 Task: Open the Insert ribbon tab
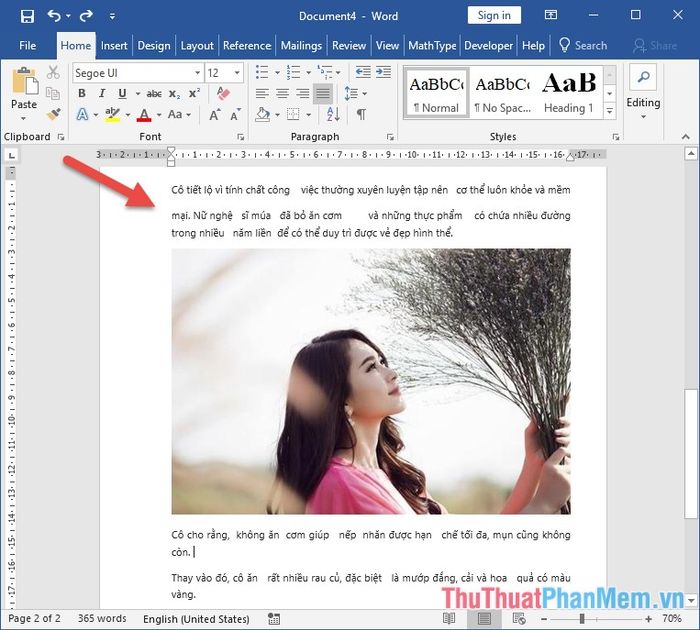[114, 45]
